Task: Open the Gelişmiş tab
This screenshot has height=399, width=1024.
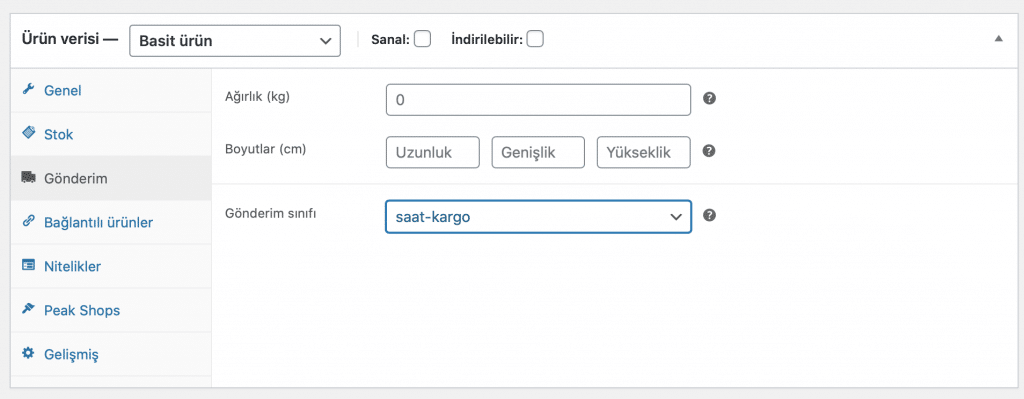Action: coord(110,354)
